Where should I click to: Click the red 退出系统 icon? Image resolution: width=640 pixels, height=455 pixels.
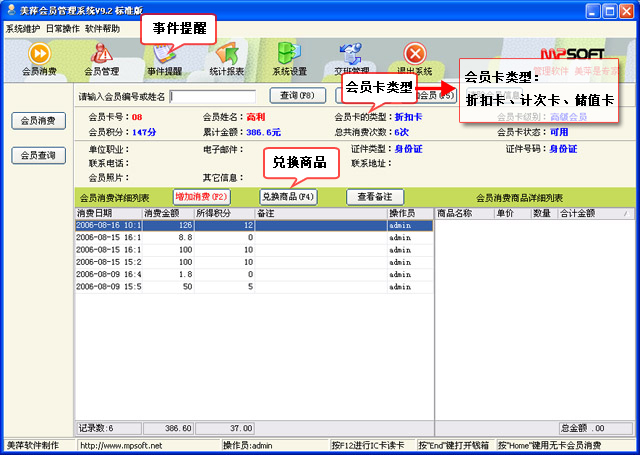pyautogui.click(x=412, y=58)
